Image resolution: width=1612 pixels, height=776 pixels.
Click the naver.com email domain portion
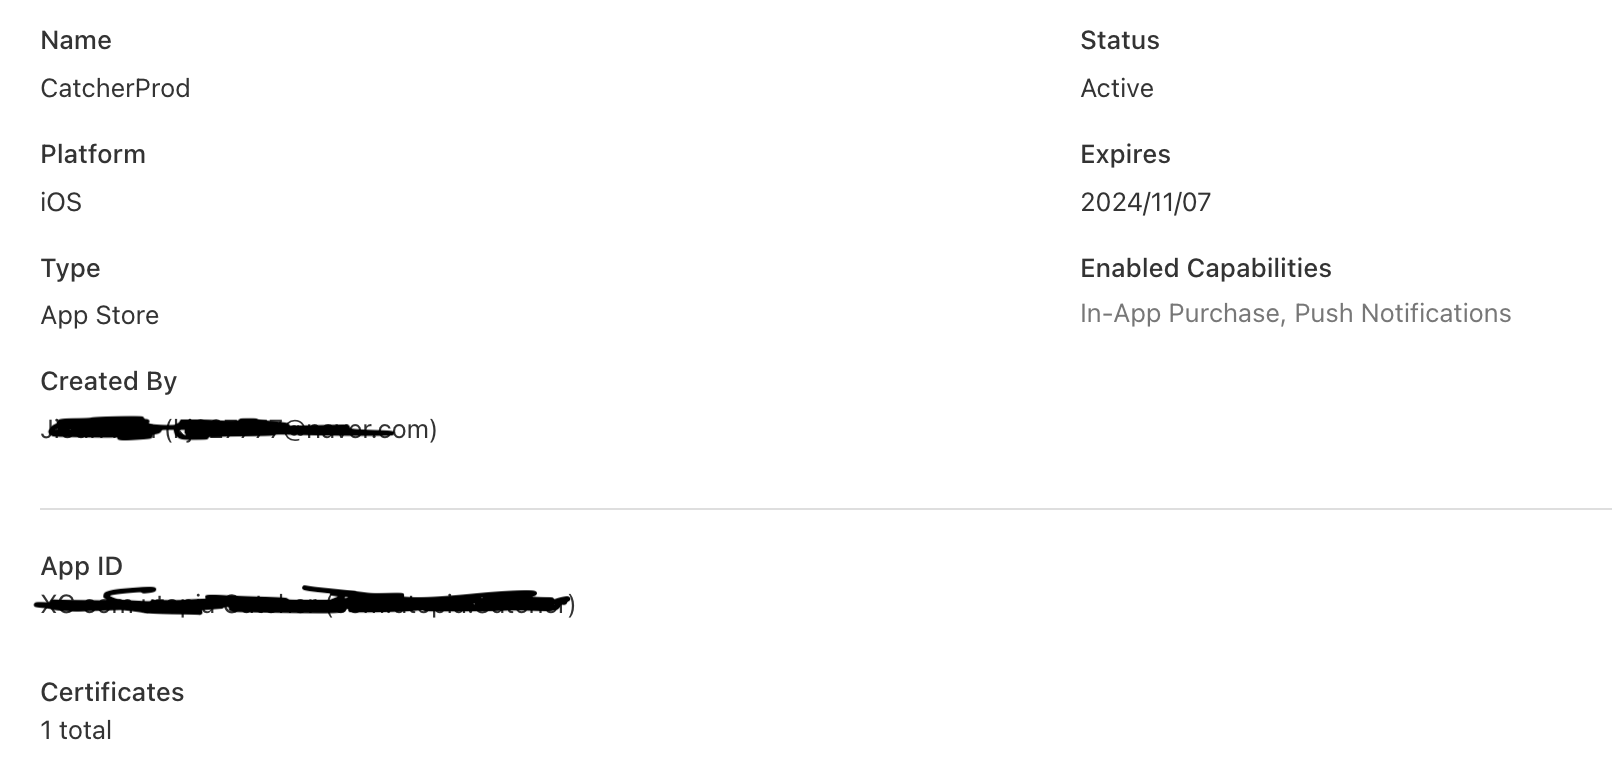pos(358,429)
